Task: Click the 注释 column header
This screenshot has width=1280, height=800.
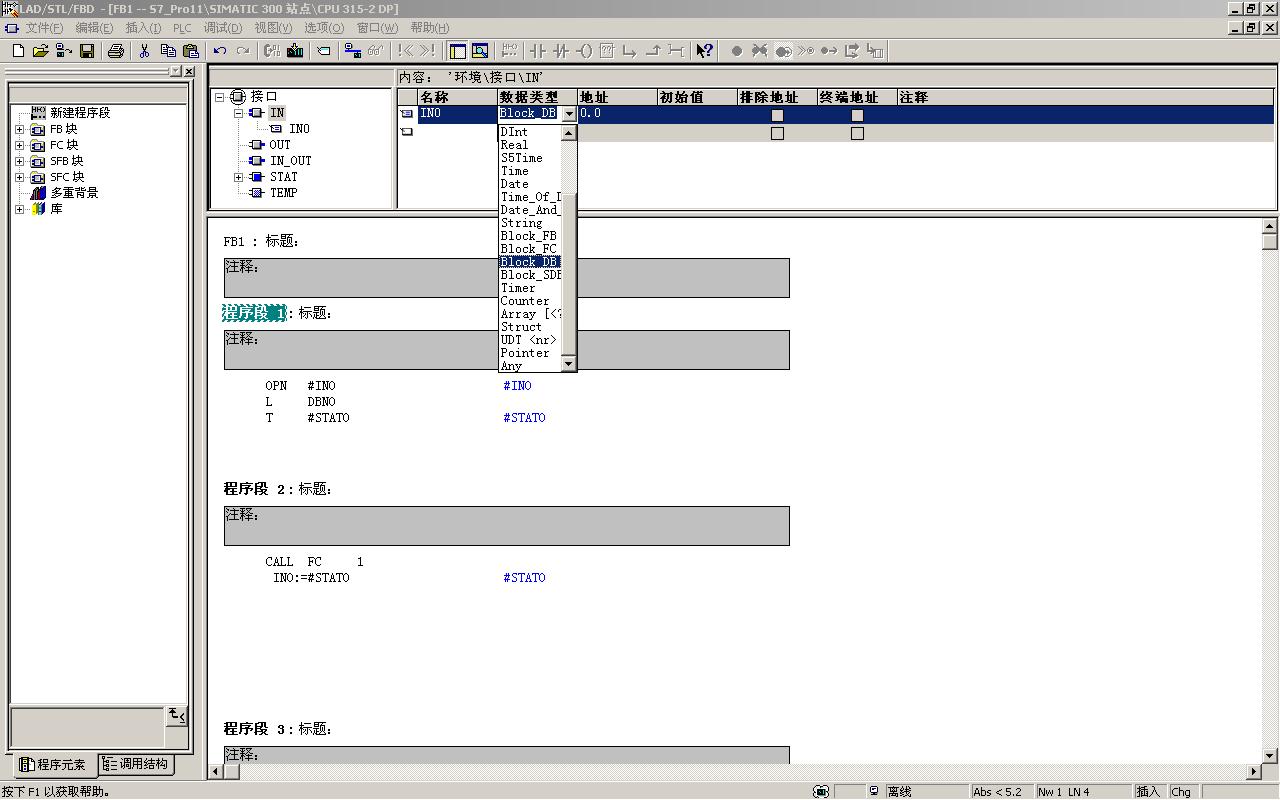Action: click(1086, 97)
